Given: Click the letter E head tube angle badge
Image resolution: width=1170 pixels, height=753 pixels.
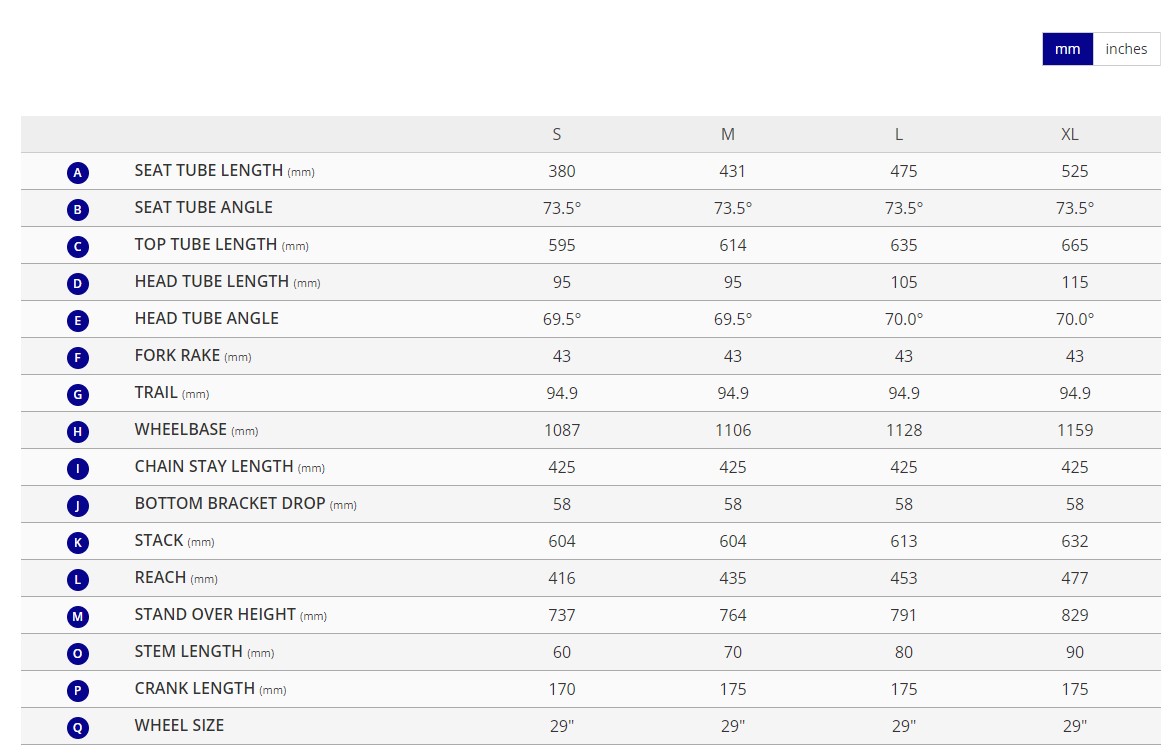Looking at the screenshot, I should (78, 321).
